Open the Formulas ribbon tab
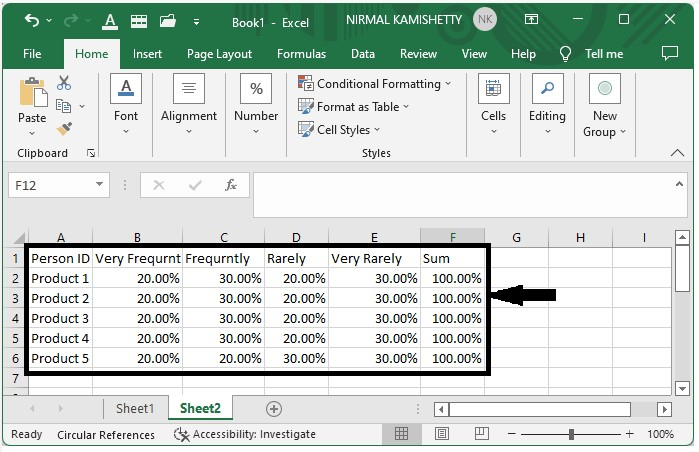 click(x=301, y=54)
